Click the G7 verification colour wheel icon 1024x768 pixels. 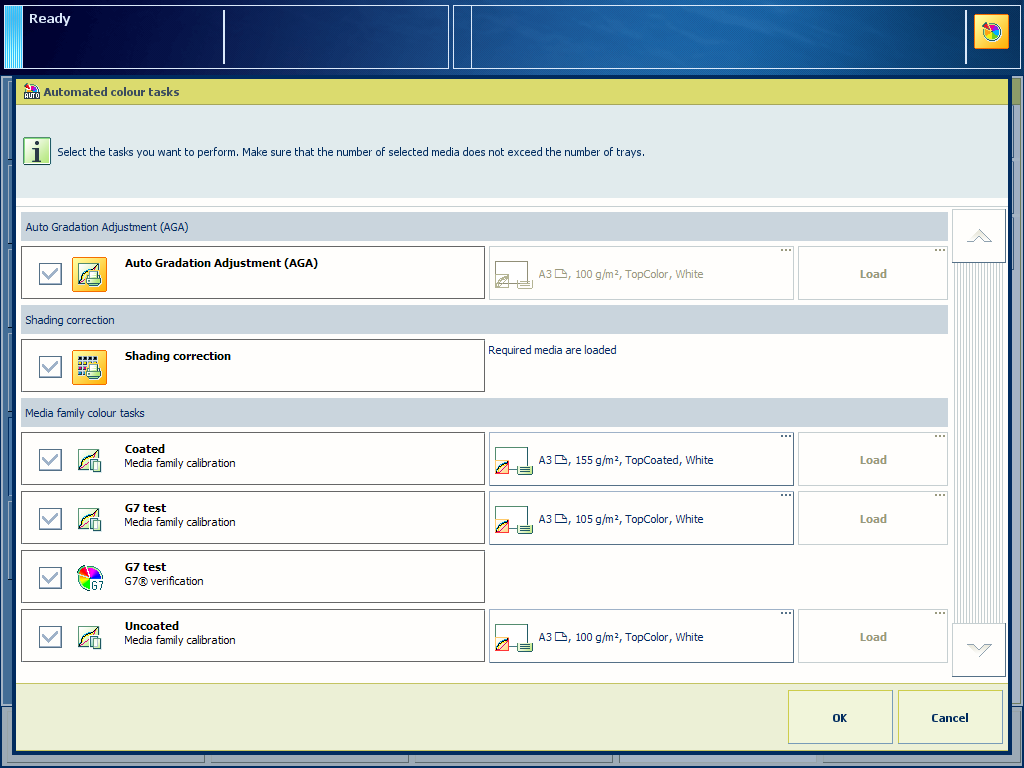90,578
